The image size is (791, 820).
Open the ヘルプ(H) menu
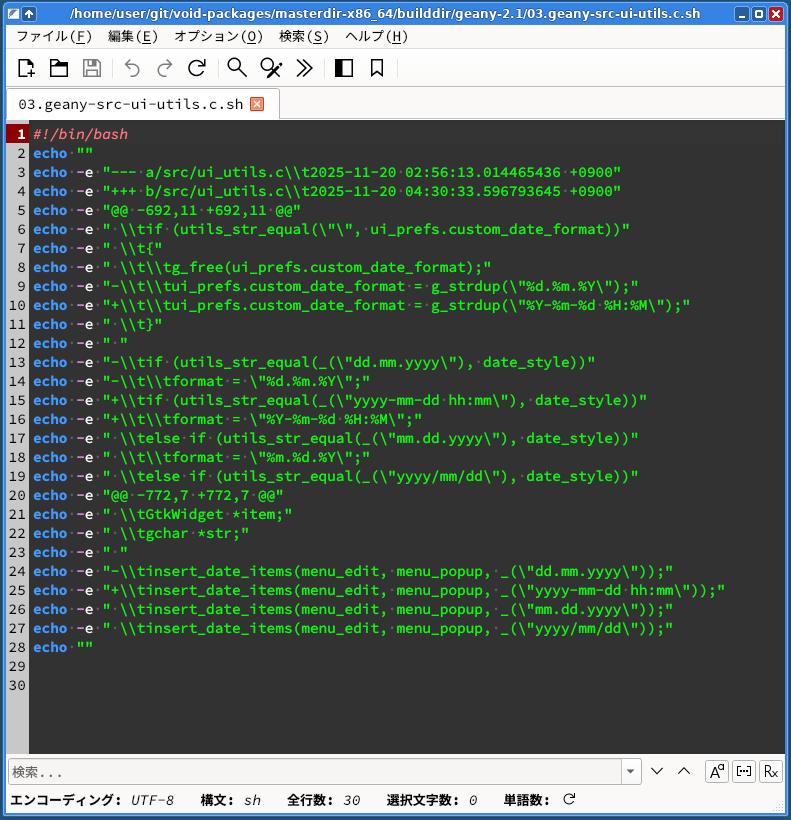click(x=376, y=37)
